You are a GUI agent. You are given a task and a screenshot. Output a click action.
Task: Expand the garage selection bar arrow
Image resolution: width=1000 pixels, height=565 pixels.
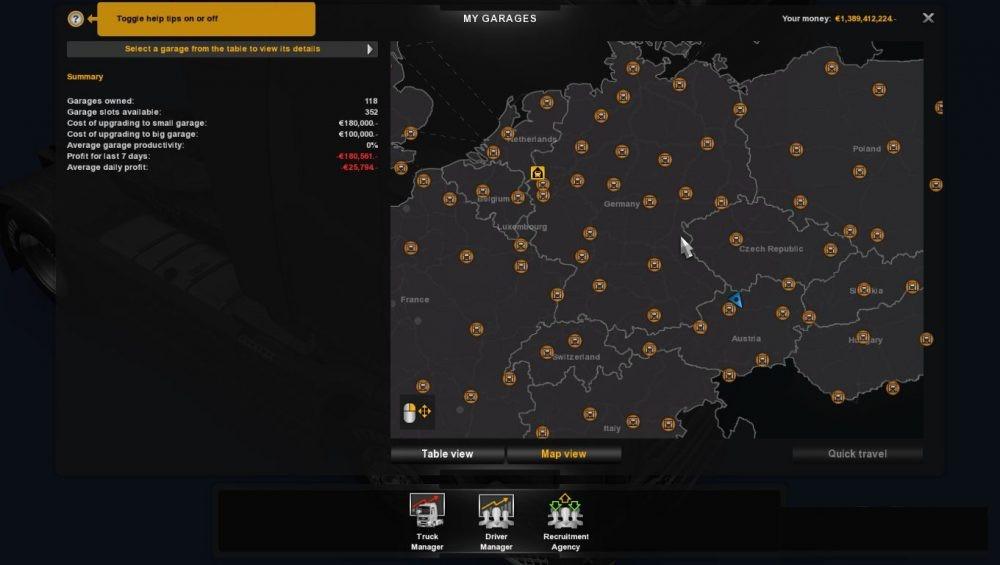pos(370,49)
